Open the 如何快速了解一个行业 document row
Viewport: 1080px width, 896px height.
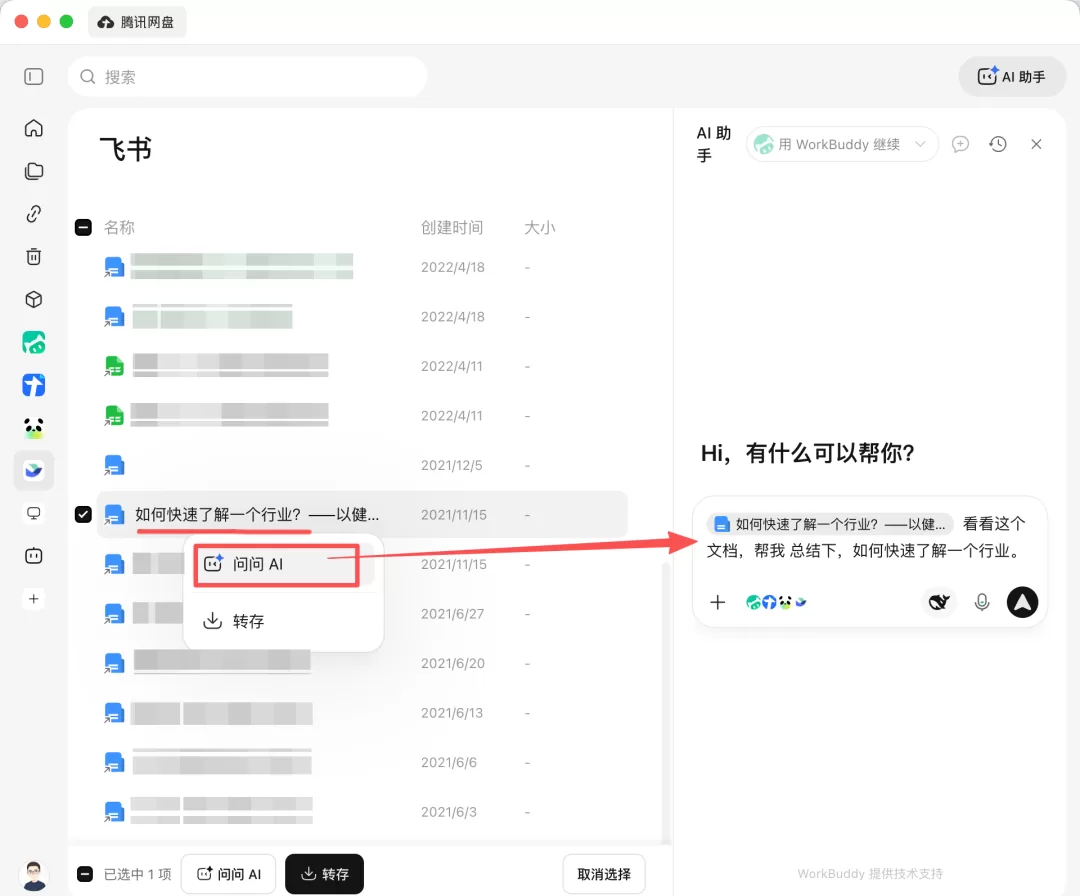coord(362,514)
